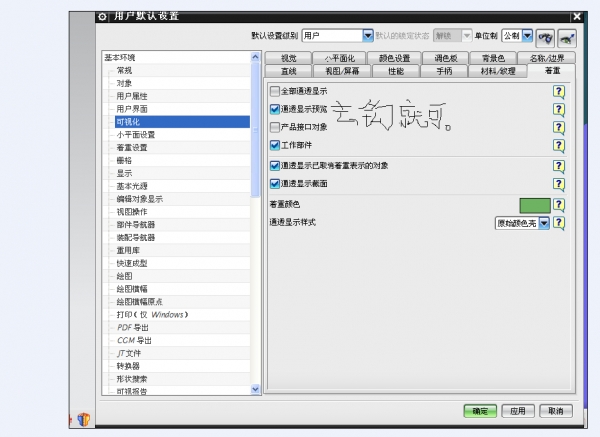
Task: Open help for 工作部件
Action: (x=559, y=145)
